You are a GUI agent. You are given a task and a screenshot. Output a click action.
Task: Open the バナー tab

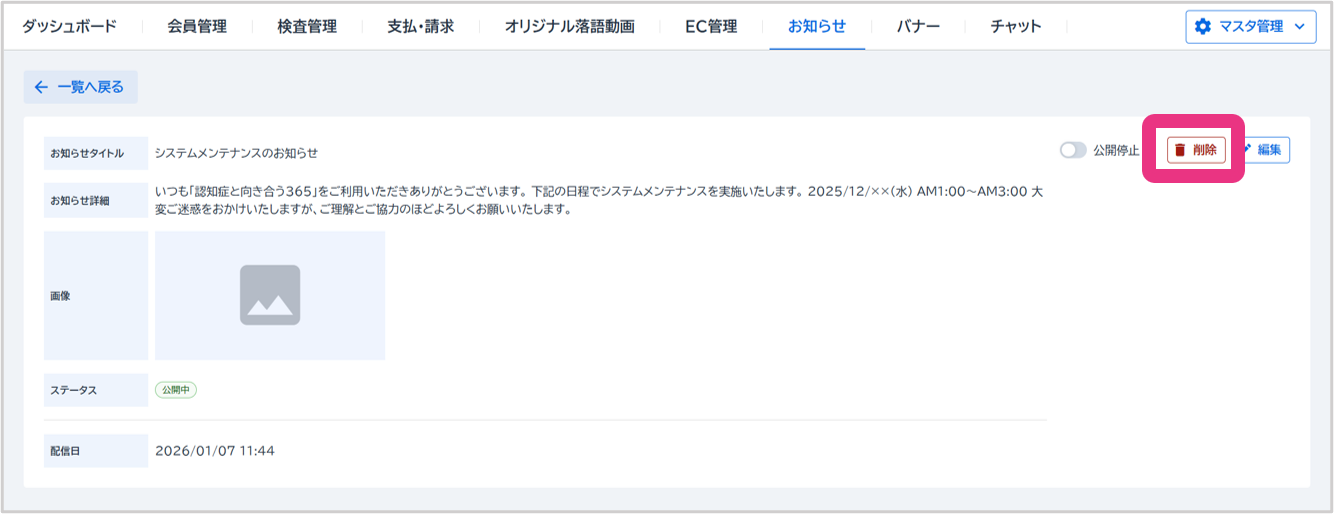click(x=918, y=27)
